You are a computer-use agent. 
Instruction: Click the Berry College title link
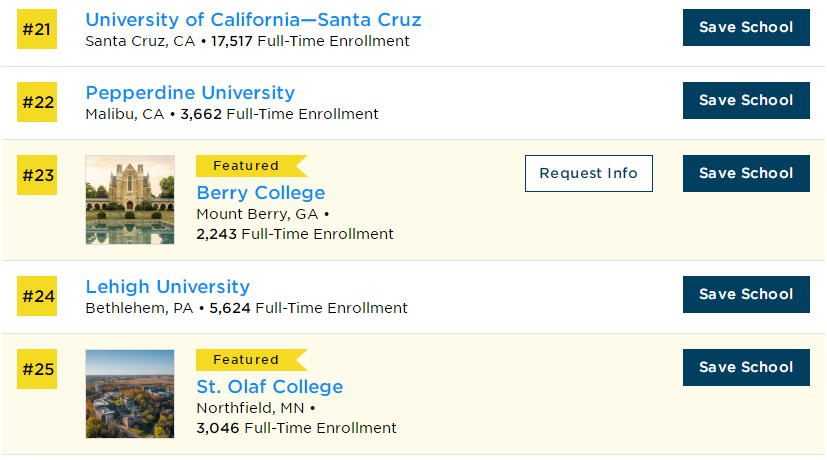pos(260,193)
